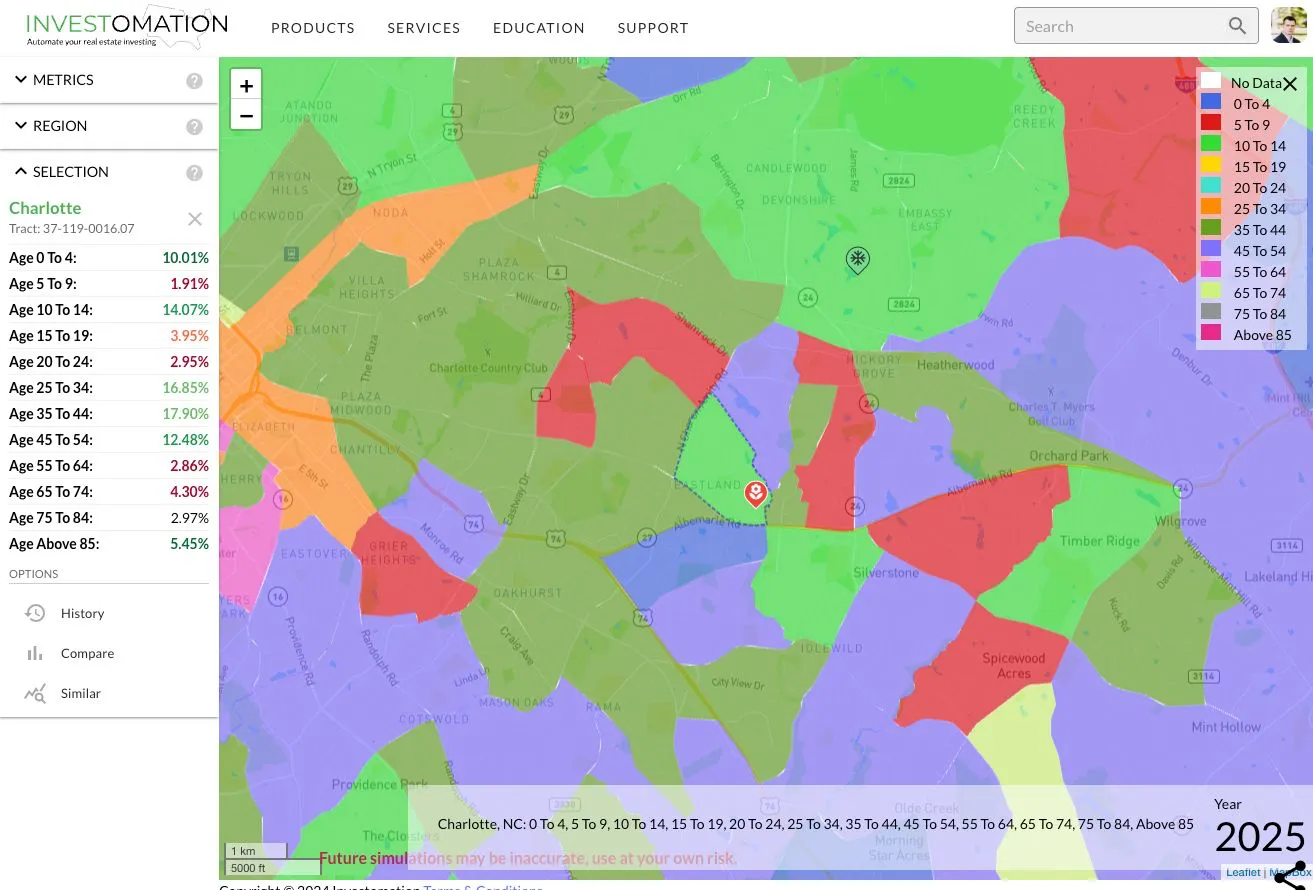Click the 15 To 19 legend swatch
This screenshot has height=890, width=1313.
click(x=1211, y=165)
